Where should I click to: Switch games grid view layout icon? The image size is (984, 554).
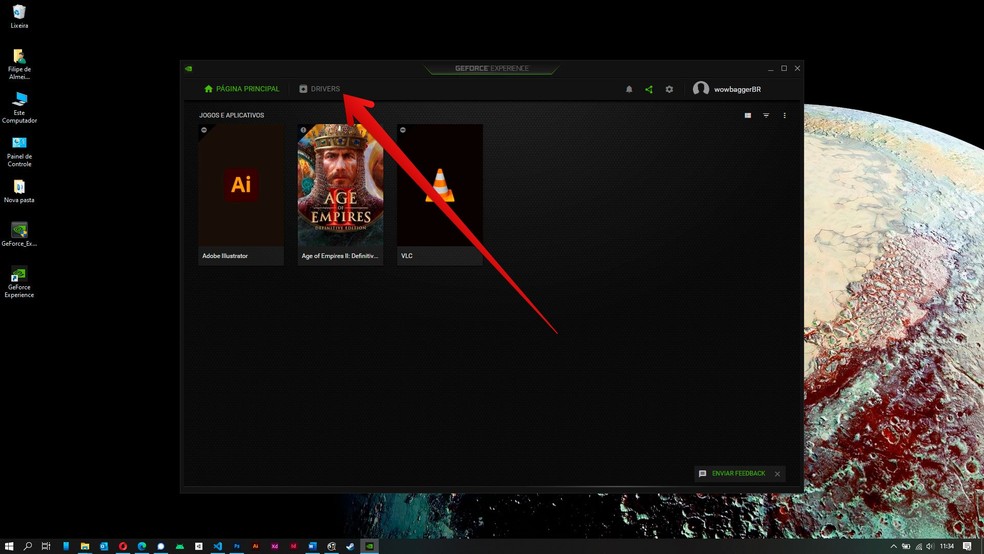(x=747, y=115)
